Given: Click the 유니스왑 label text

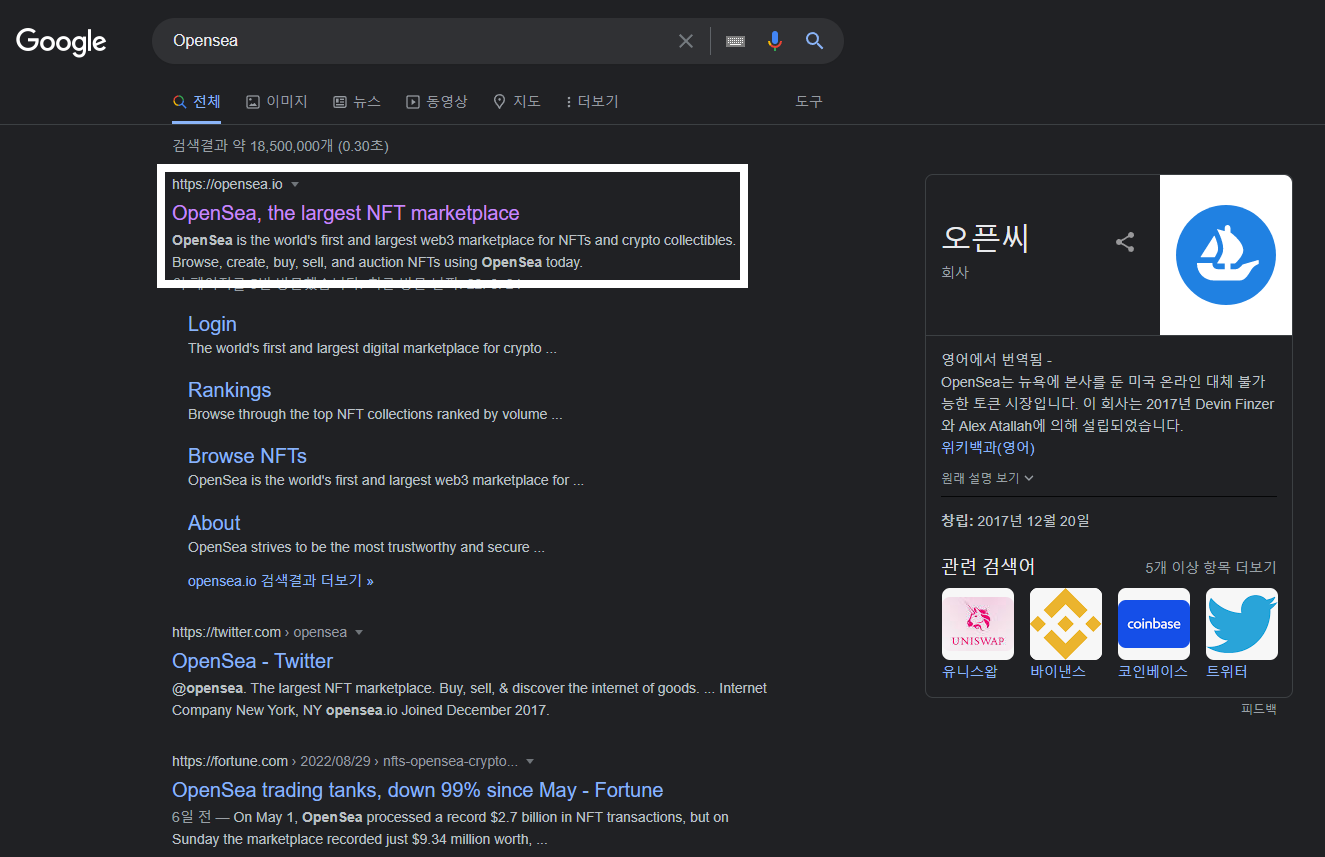Looking at the screenshot, I should pyautogui.click(x=970, y=672).
